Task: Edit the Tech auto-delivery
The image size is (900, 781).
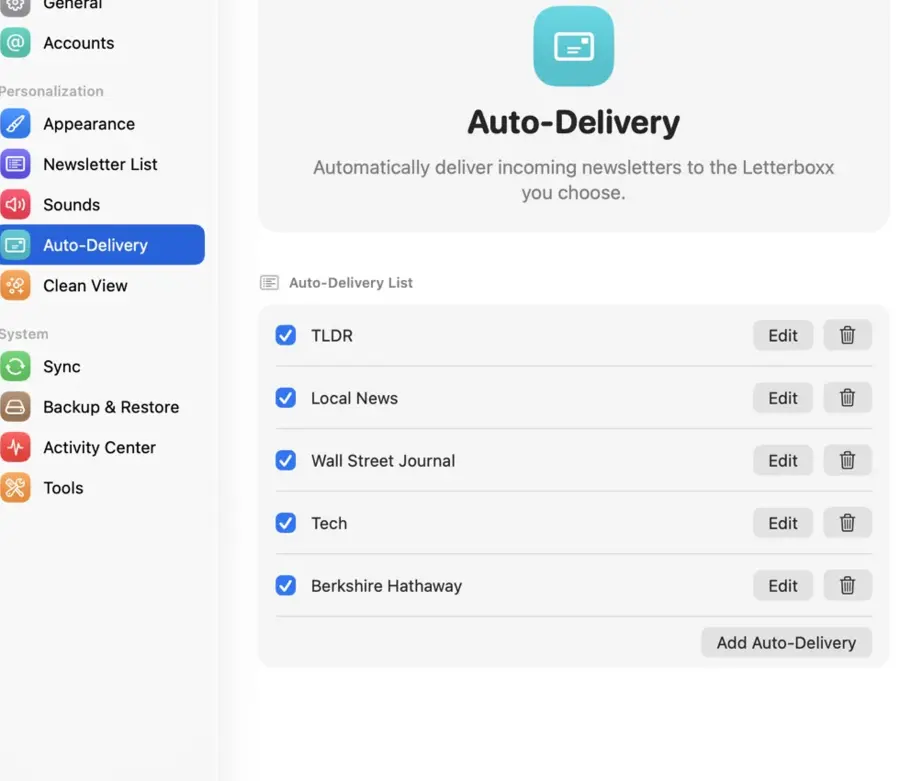Action: (783, 523)
